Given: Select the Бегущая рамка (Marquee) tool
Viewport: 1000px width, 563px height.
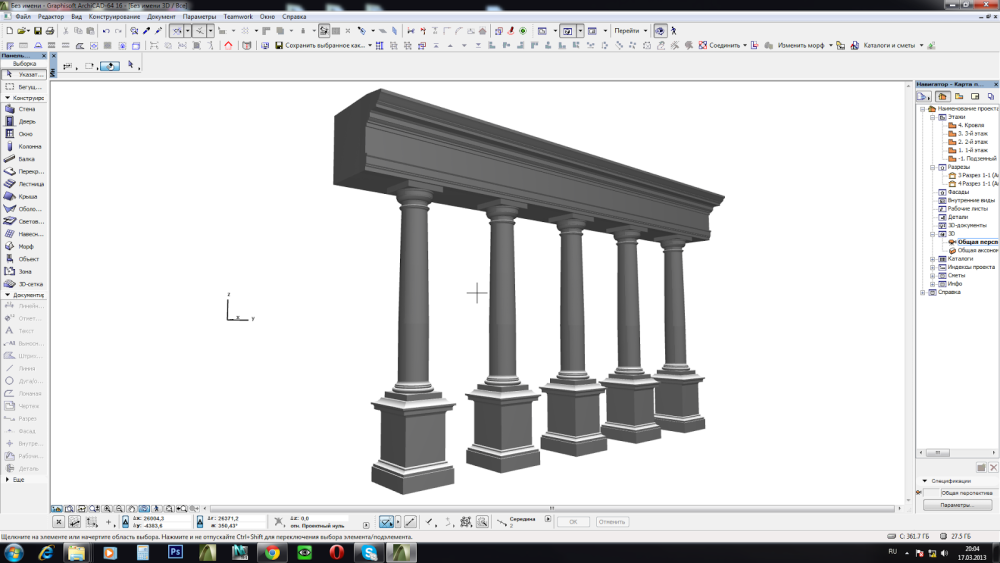Looking at the screenshot, I should (x=24, y=87).
